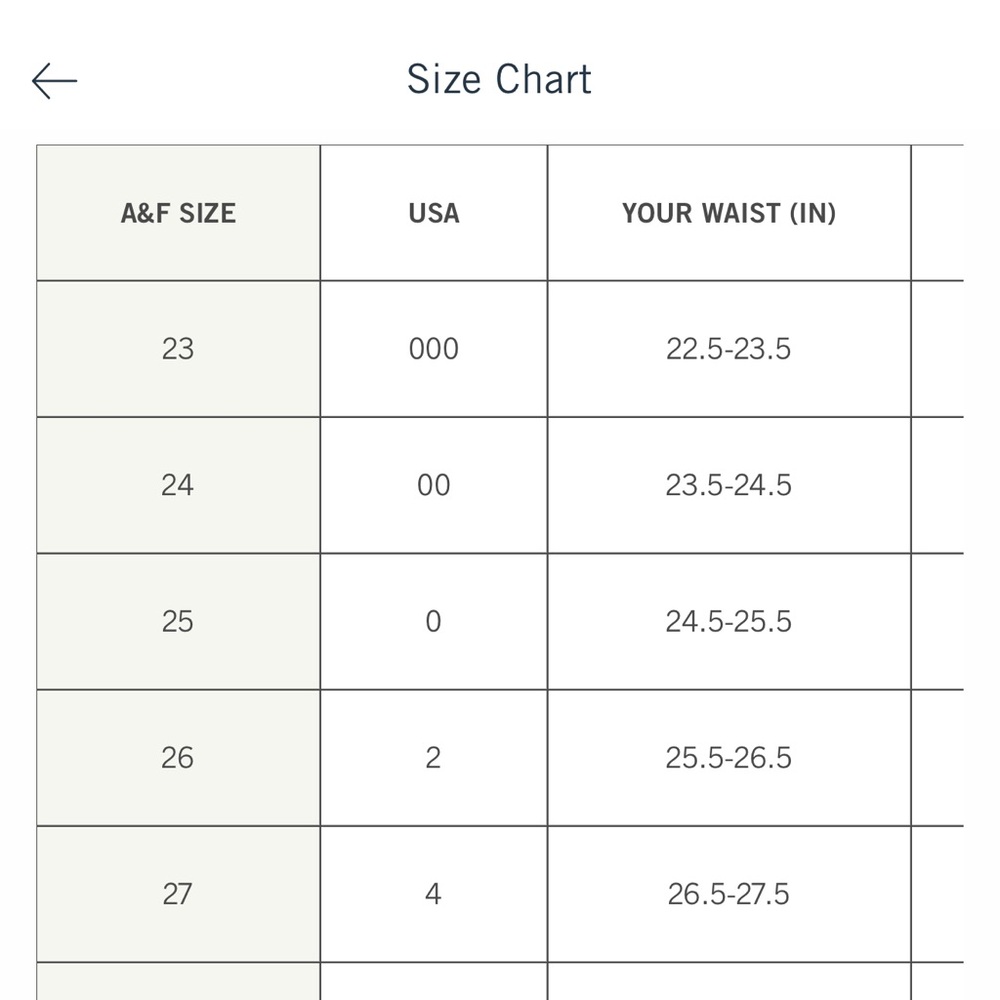Viewport: 1000px width, 1000px height.
Task: Select A&F size 23 cell
Action: coord(179,349)
